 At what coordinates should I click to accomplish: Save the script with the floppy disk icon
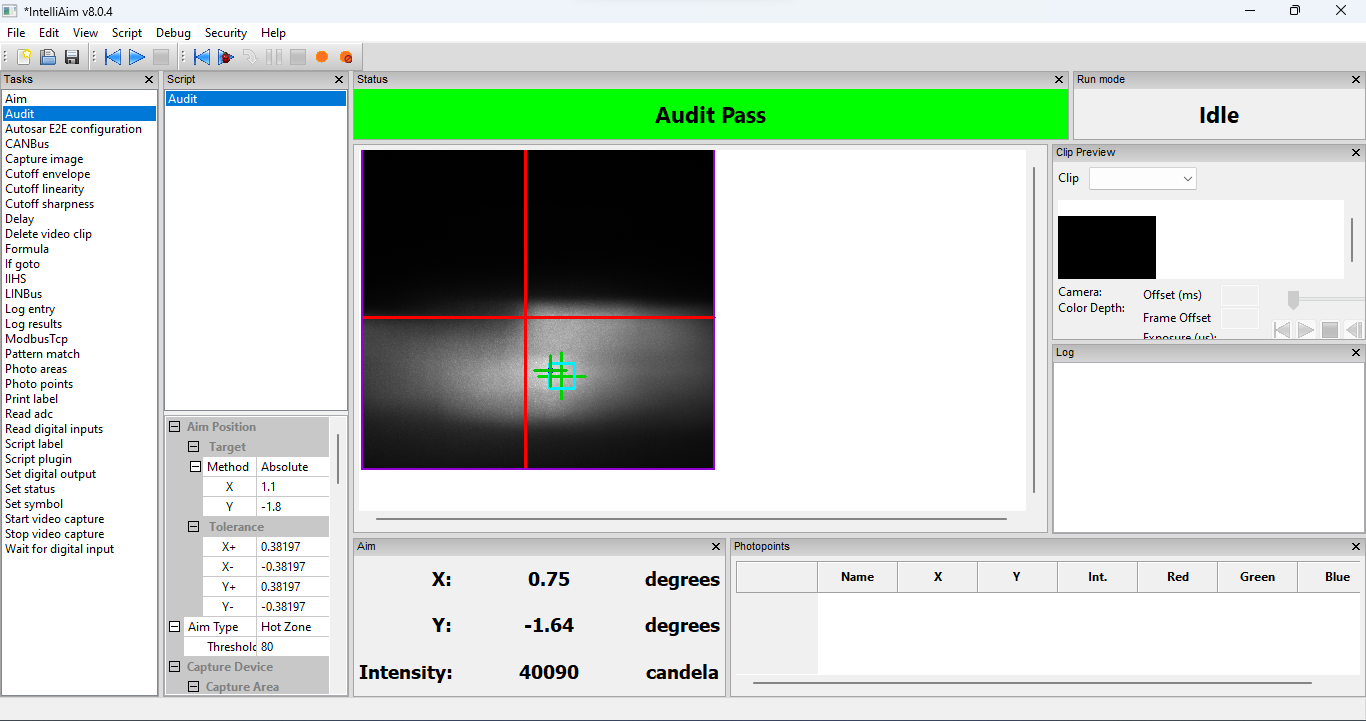71,57
